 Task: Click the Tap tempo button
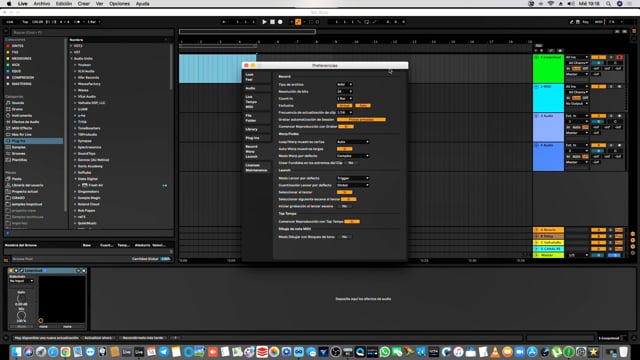click(25, 22)
